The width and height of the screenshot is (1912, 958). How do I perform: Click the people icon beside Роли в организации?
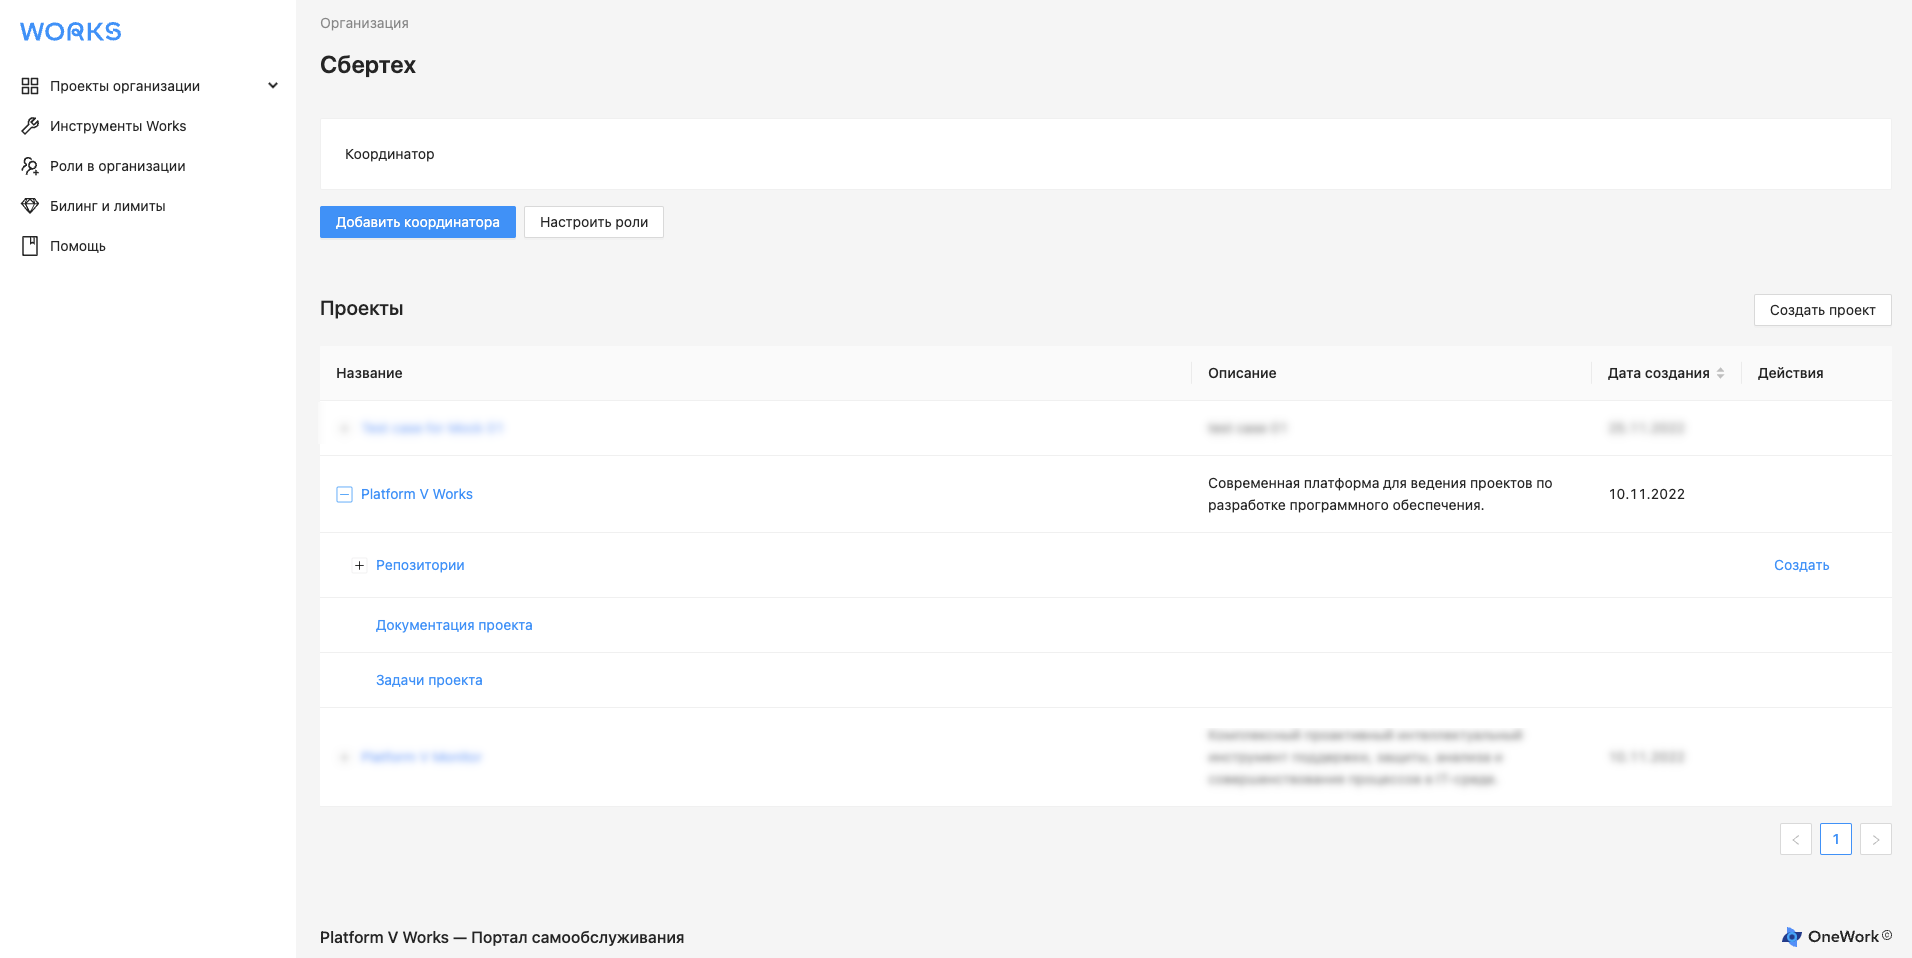click(30, 166)
